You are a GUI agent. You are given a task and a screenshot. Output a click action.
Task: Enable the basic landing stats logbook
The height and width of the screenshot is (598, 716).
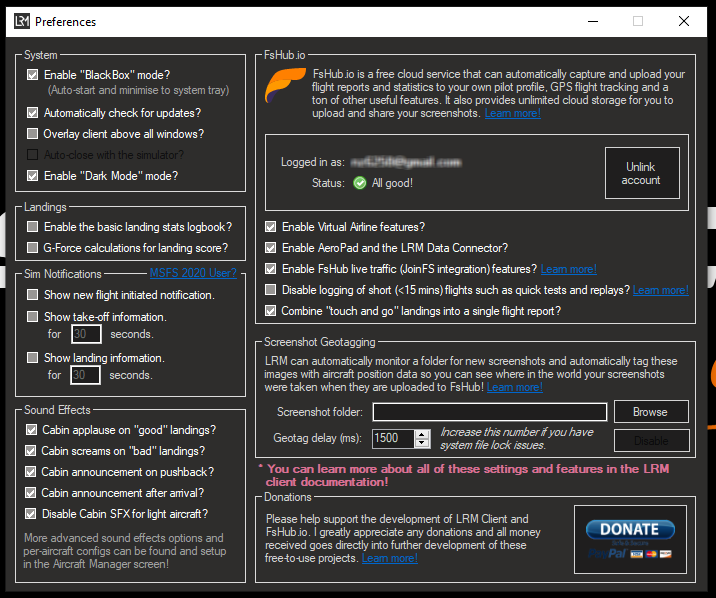[32, 226]
